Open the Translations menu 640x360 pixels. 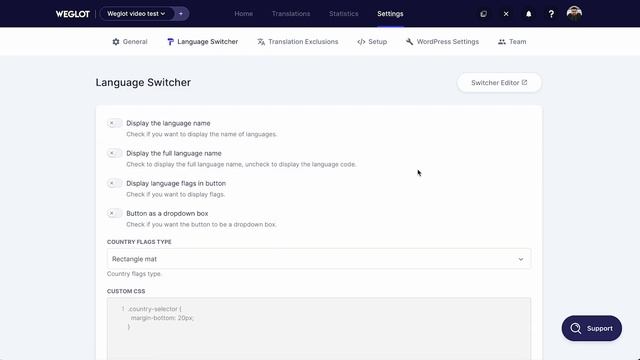pyautogui.click(x=291, y=13)
